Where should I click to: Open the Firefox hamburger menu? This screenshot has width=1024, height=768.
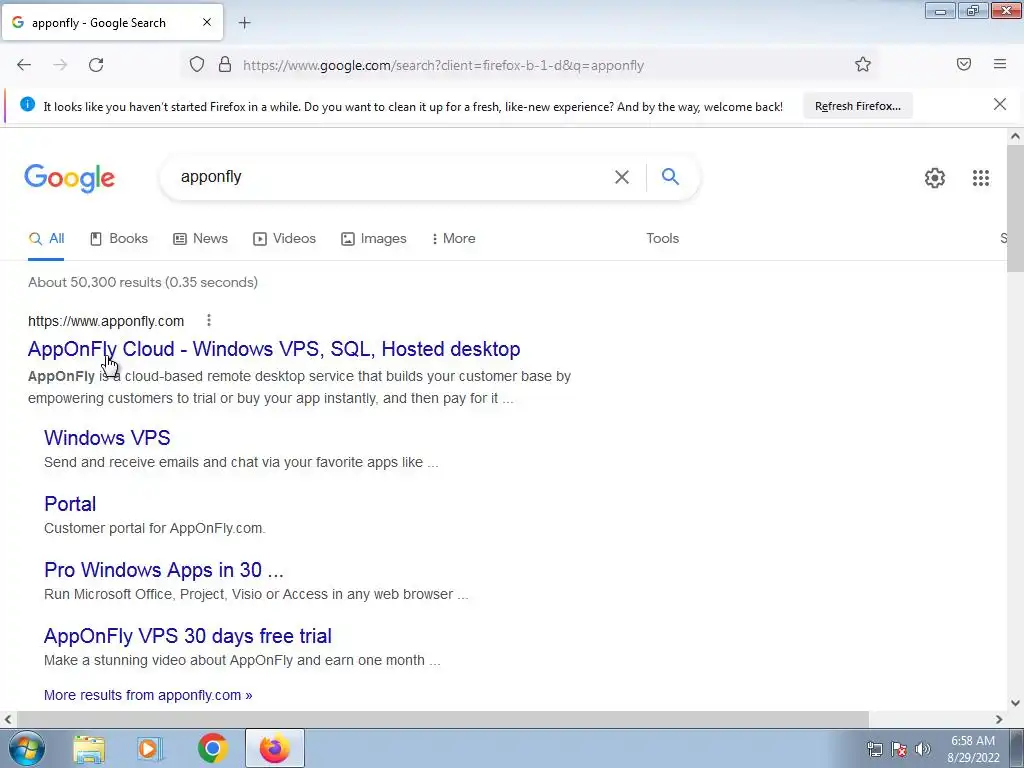(1000, 64)
